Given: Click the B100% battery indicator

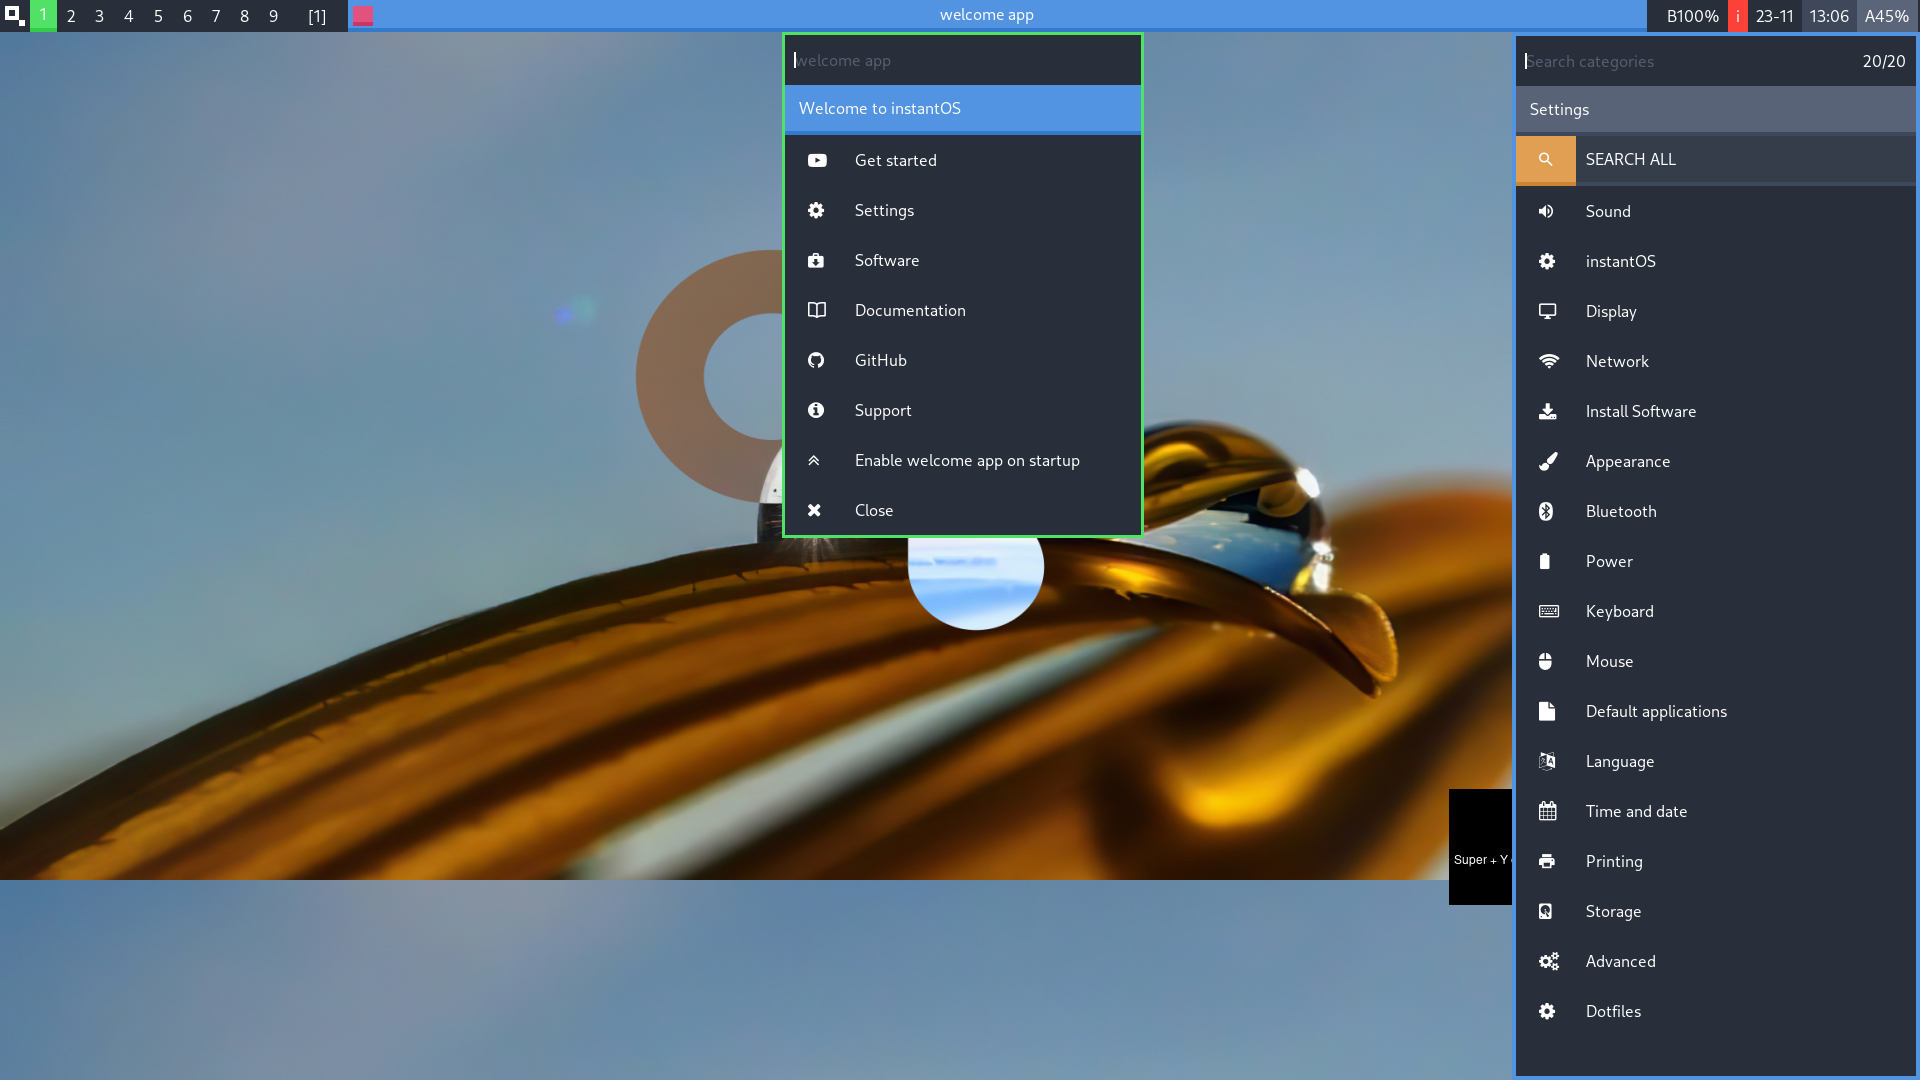Looking at the screenshot, I should coord(1692,16).
